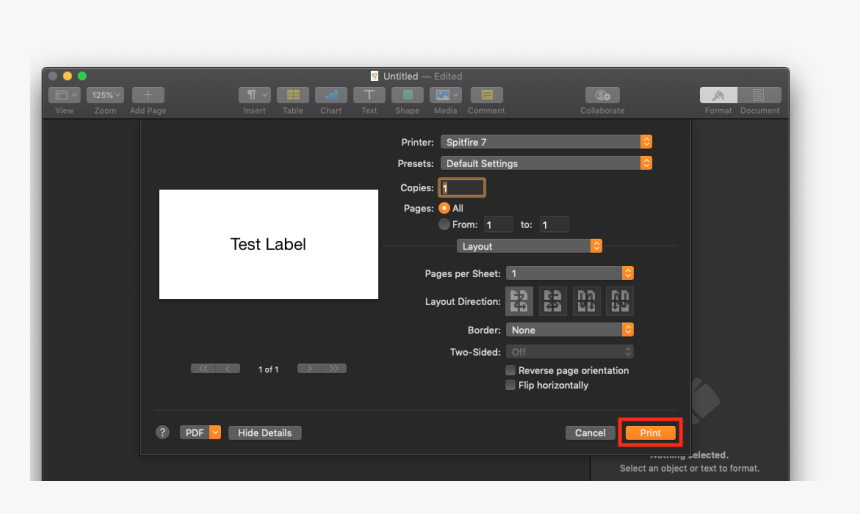Click the PDF button
860x514 pixels.
point(194,433)
